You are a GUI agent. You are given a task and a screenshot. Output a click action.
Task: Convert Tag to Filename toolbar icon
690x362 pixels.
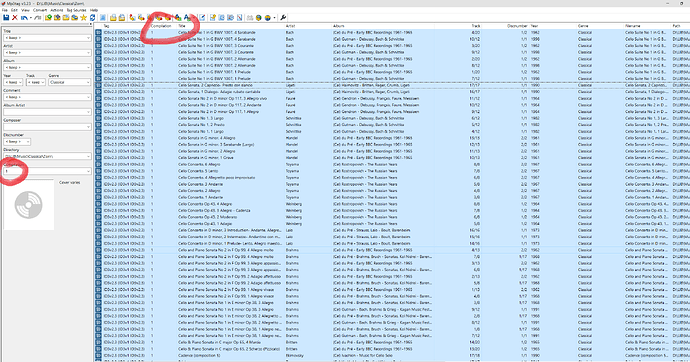(132, 18)
